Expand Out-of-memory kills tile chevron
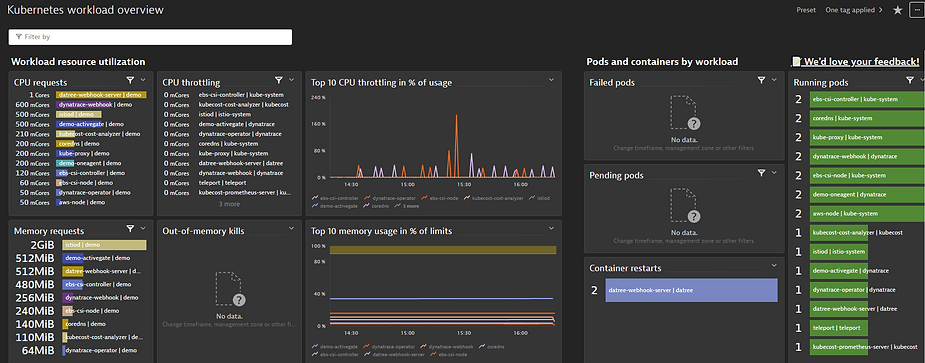 point(291,228)
